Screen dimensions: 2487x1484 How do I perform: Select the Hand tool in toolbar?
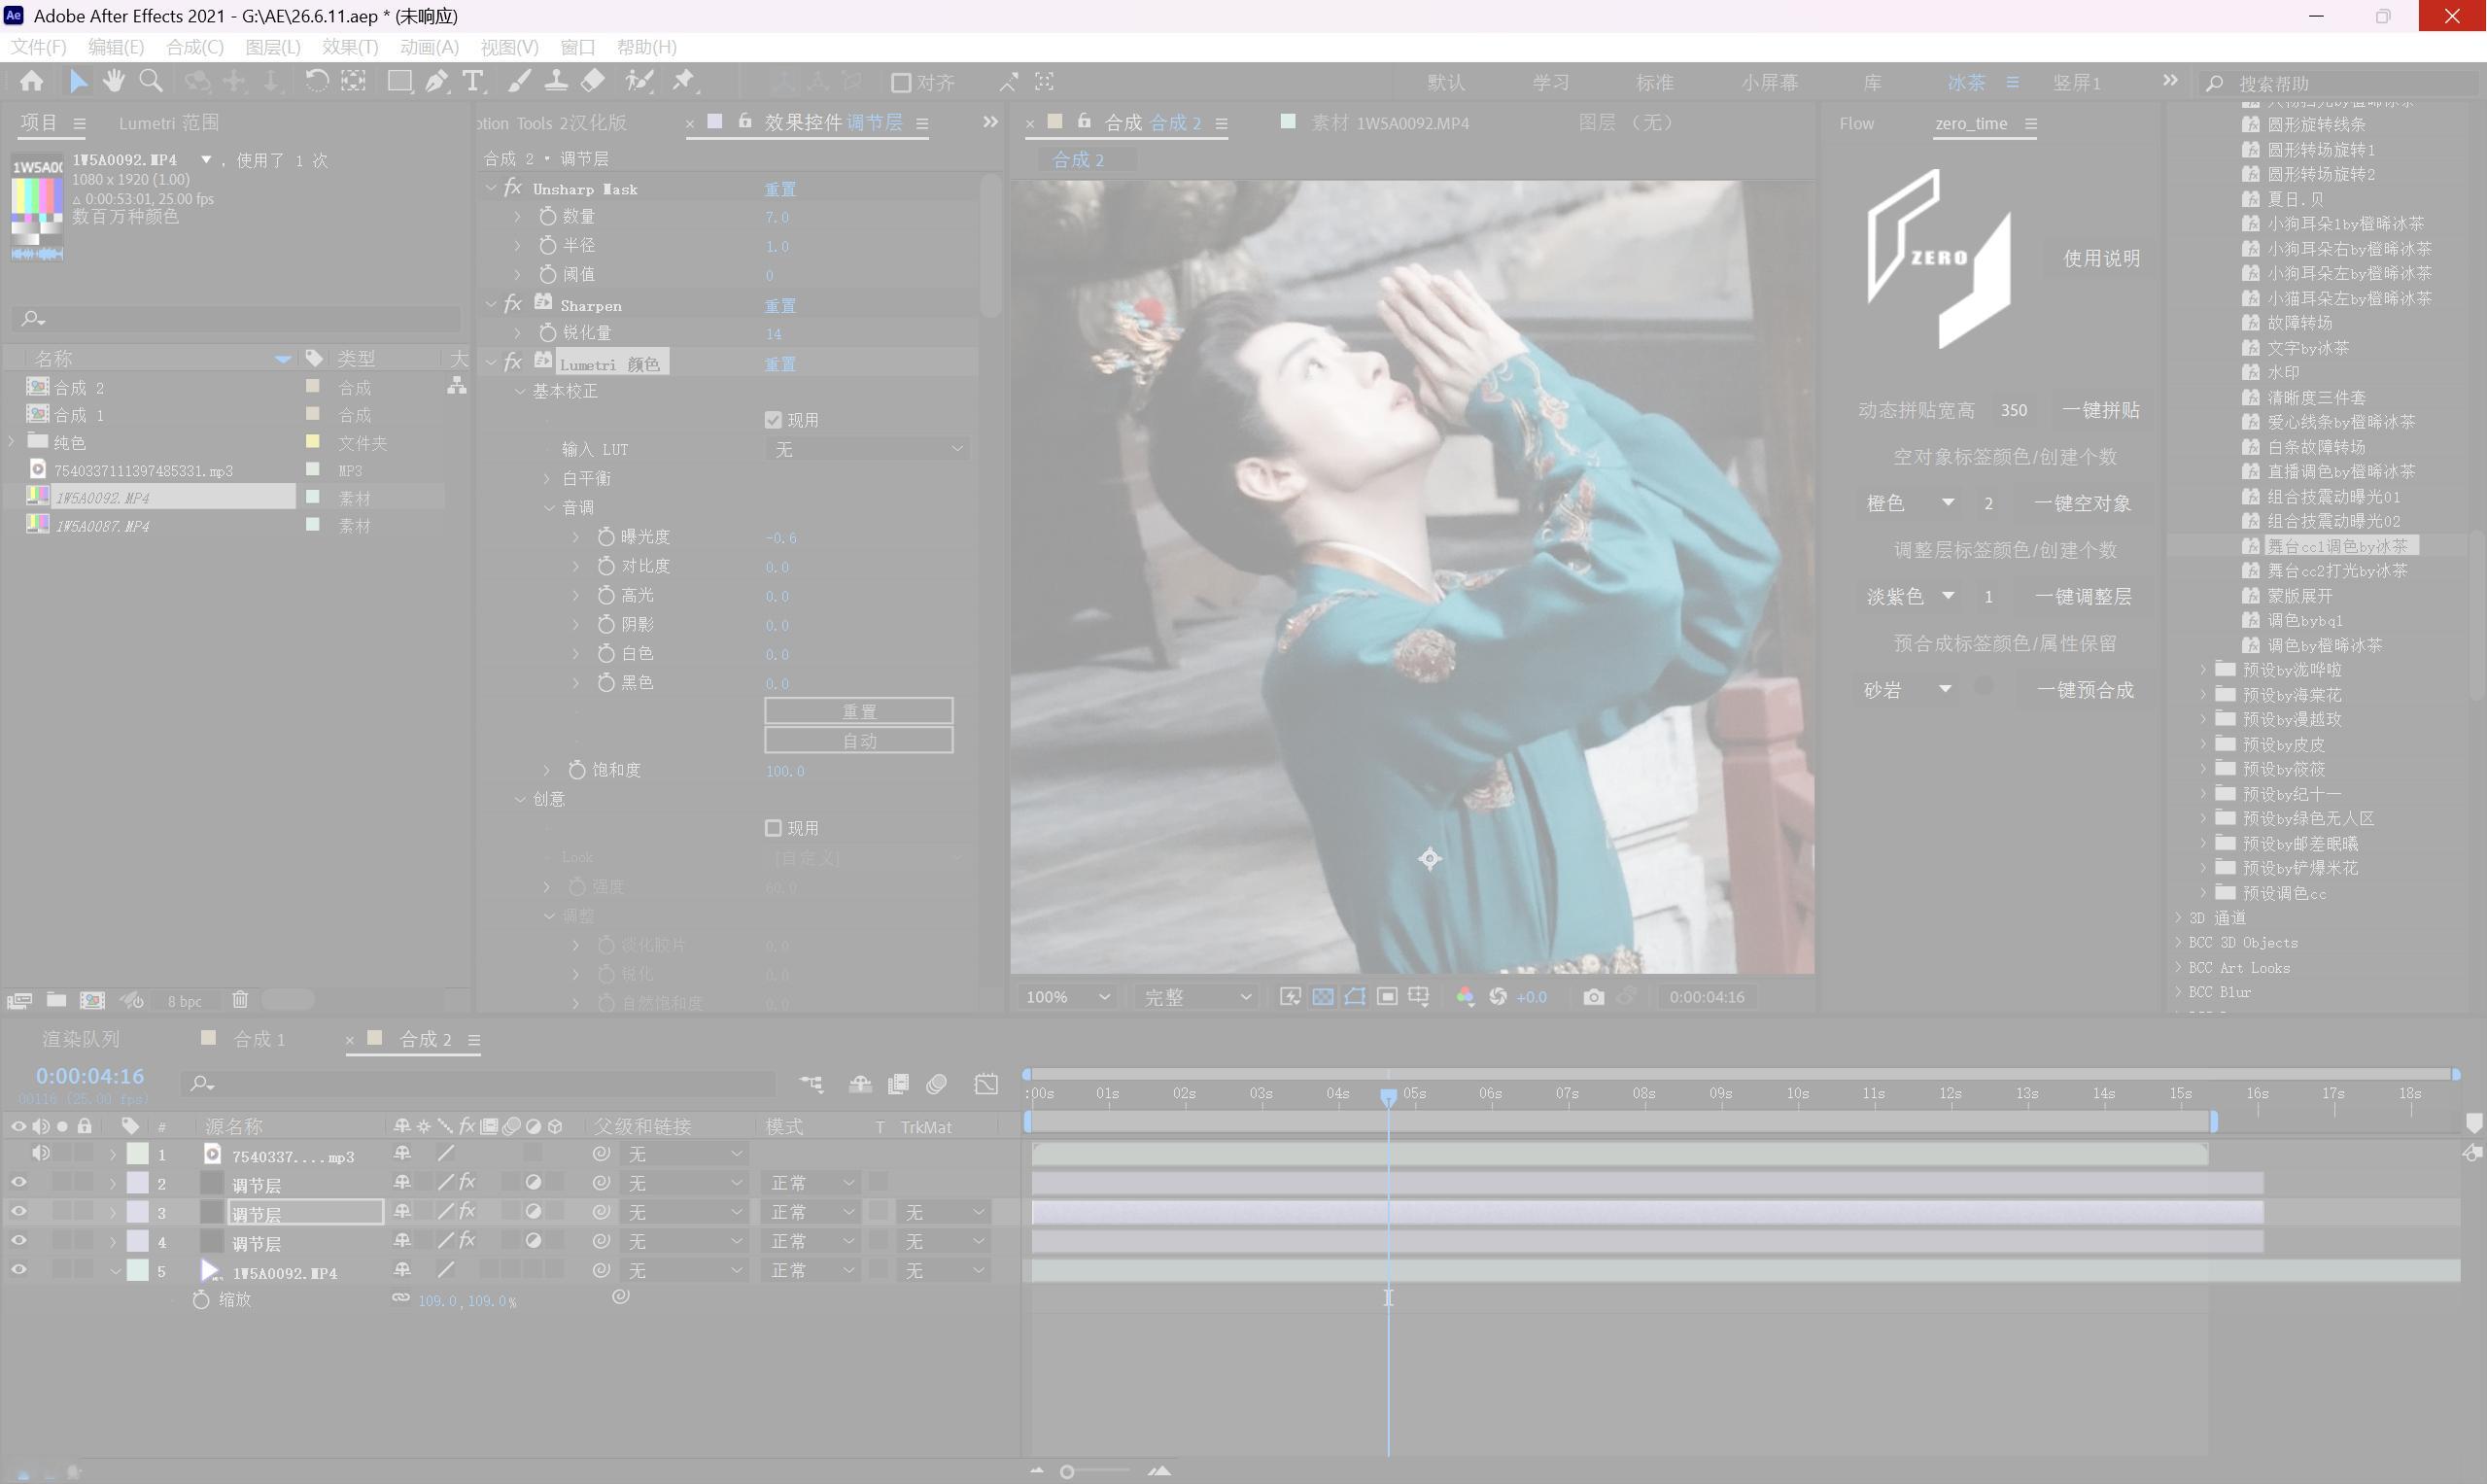[114, 81]
